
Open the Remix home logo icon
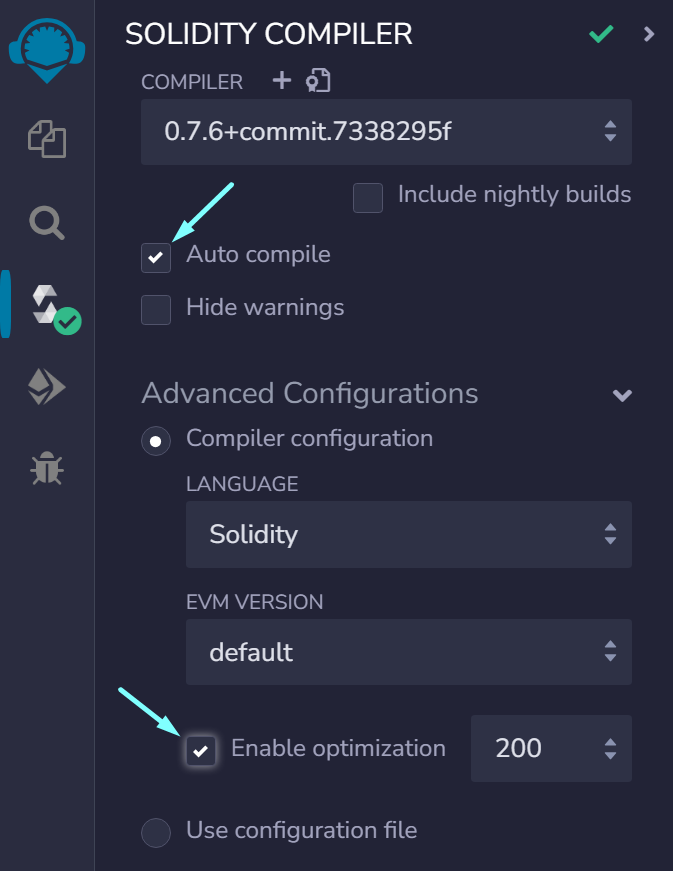(47, 51)
